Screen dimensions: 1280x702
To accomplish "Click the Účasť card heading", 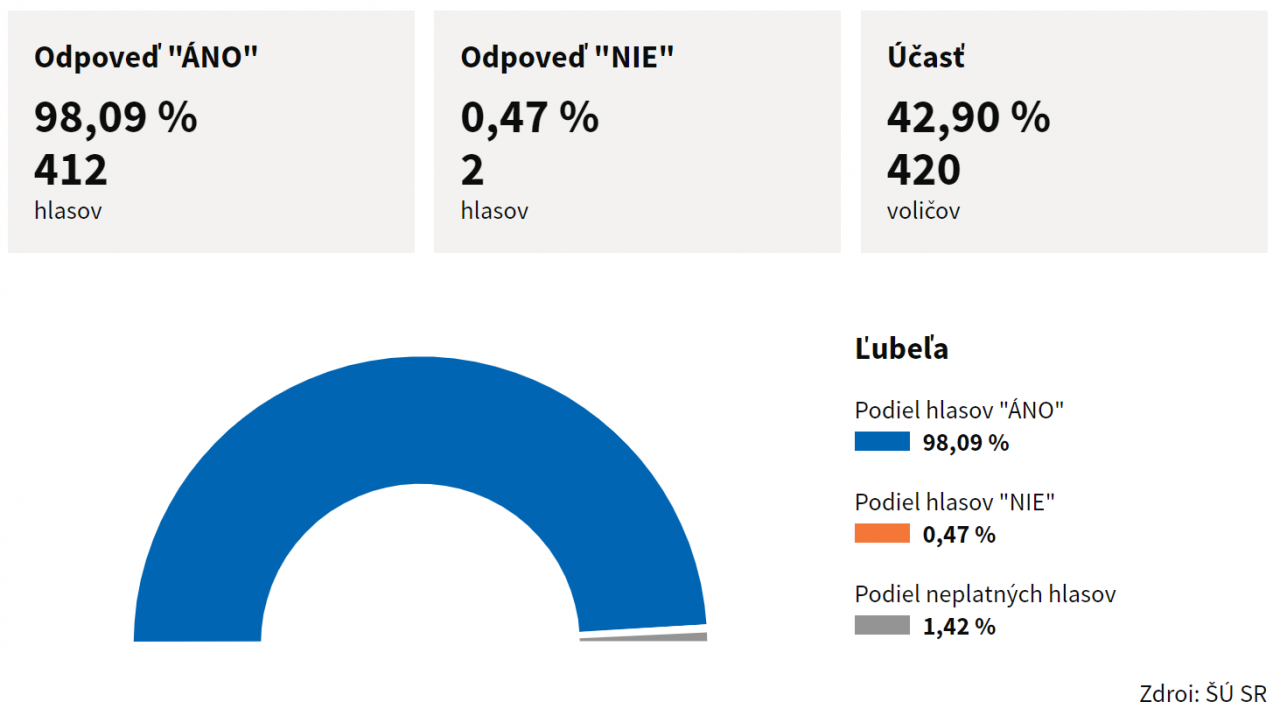I will pos(926,57).
